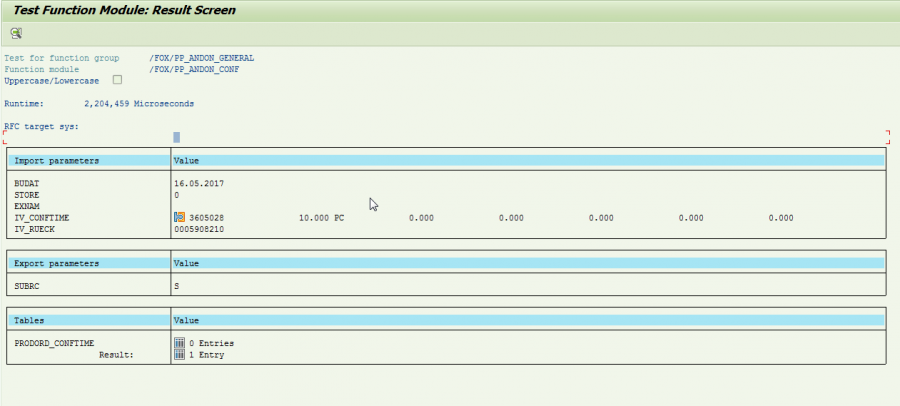Click the display/magnifier toolbar icon
The image size is (900, 406).
tap(16, 32)
